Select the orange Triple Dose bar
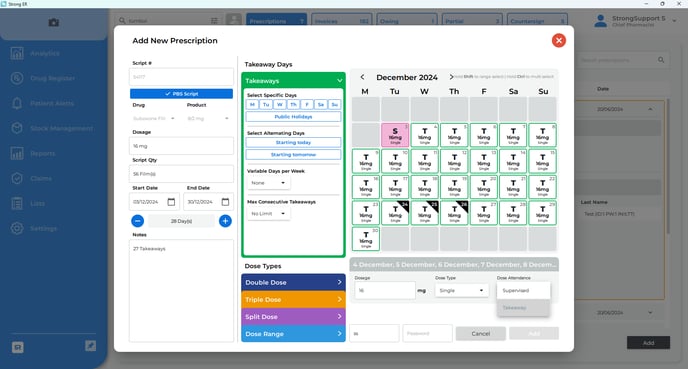 pos(293,300)
